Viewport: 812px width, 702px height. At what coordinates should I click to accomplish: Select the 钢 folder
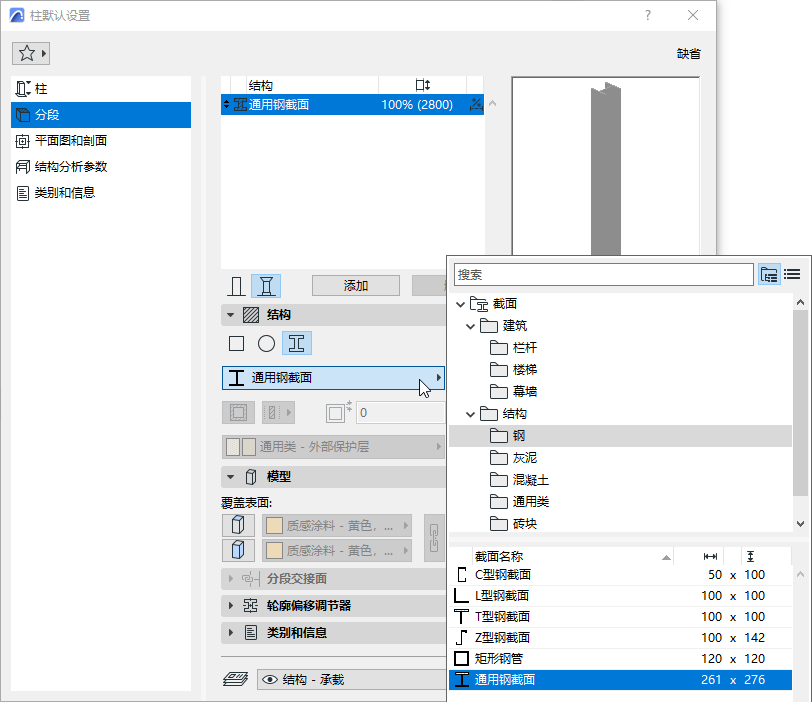[x=620, y=436]
